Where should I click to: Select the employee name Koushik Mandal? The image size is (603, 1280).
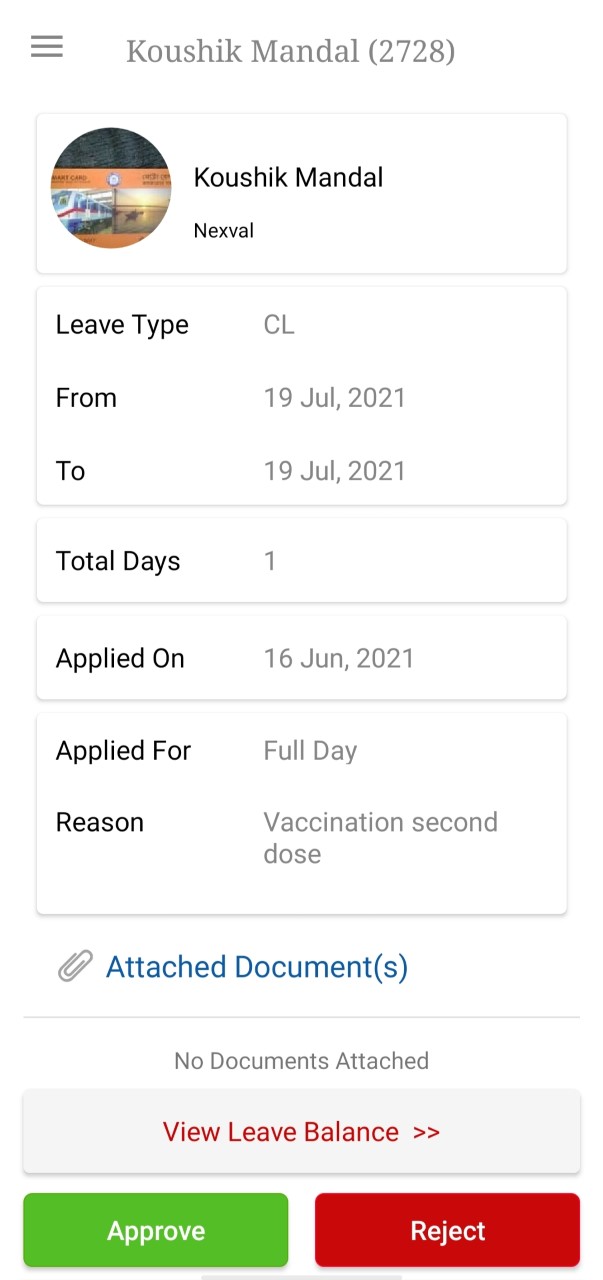click(288, 177)
